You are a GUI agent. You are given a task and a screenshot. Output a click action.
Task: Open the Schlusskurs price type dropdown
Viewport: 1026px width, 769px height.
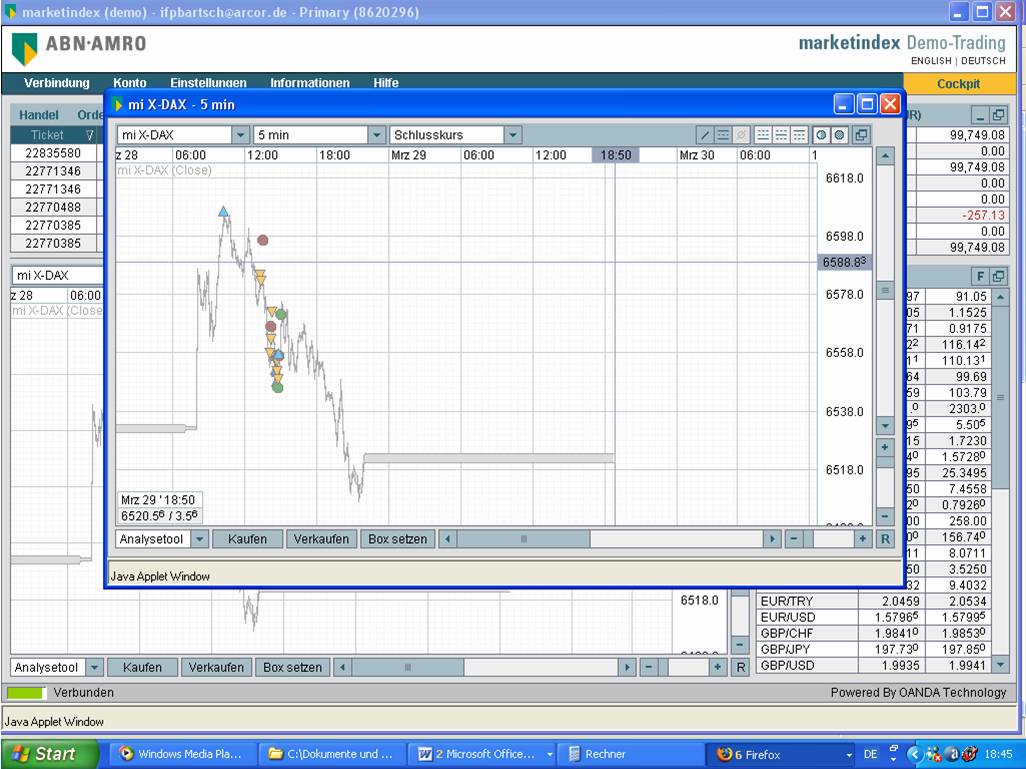[513, 135]
